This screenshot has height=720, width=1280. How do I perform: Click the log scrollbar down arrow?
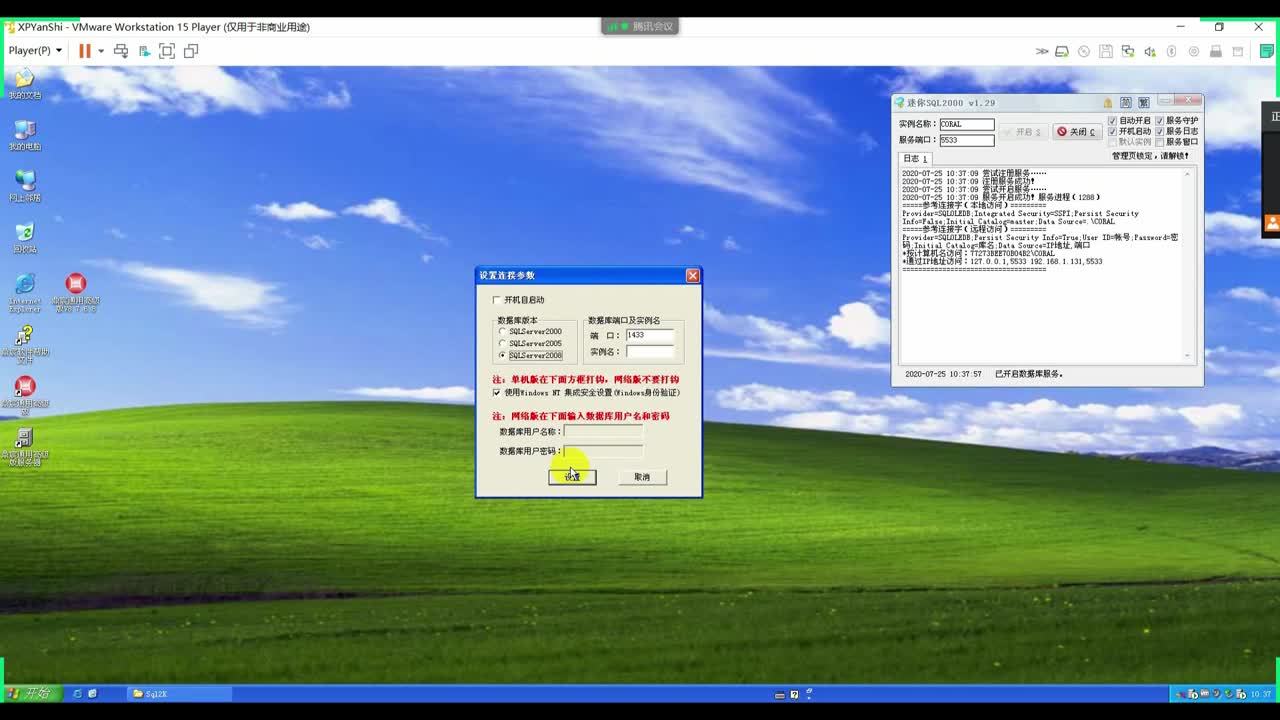[x=1189, y=356]
